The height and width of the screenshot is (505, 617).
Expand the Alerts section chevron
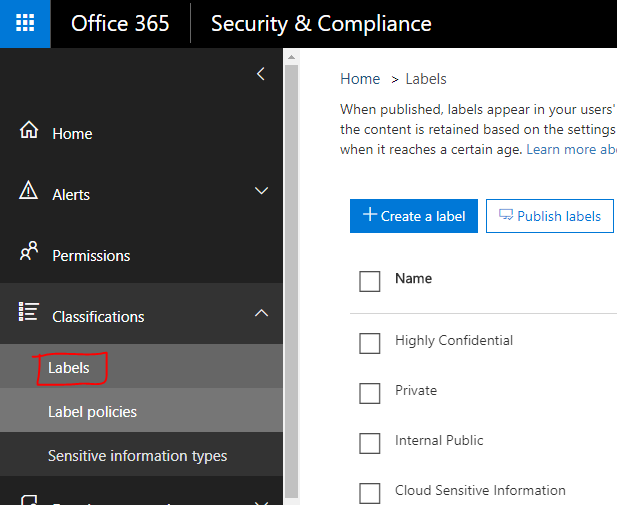pyautogui.click(x=261, y=191)
